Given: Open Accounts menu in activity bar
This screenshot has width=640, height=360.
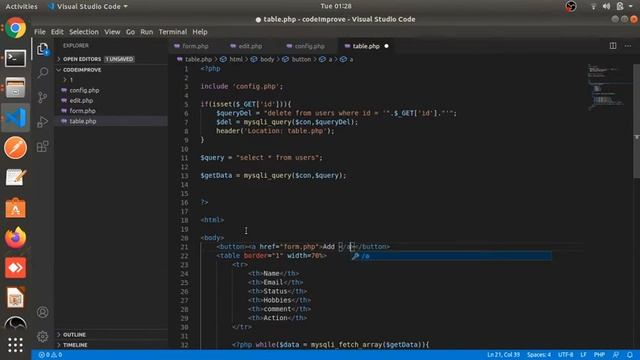Looking at the screenshot, I should pos(42,312).
